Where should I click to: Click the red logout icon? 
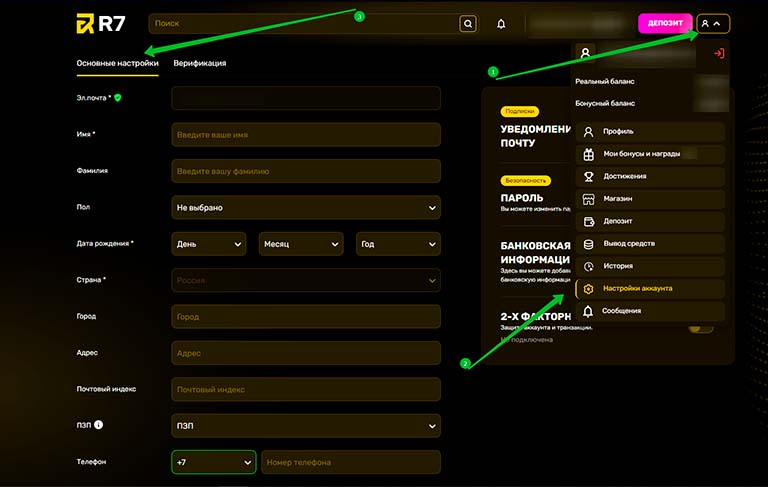pyautogui.click(x=718, y=53)
